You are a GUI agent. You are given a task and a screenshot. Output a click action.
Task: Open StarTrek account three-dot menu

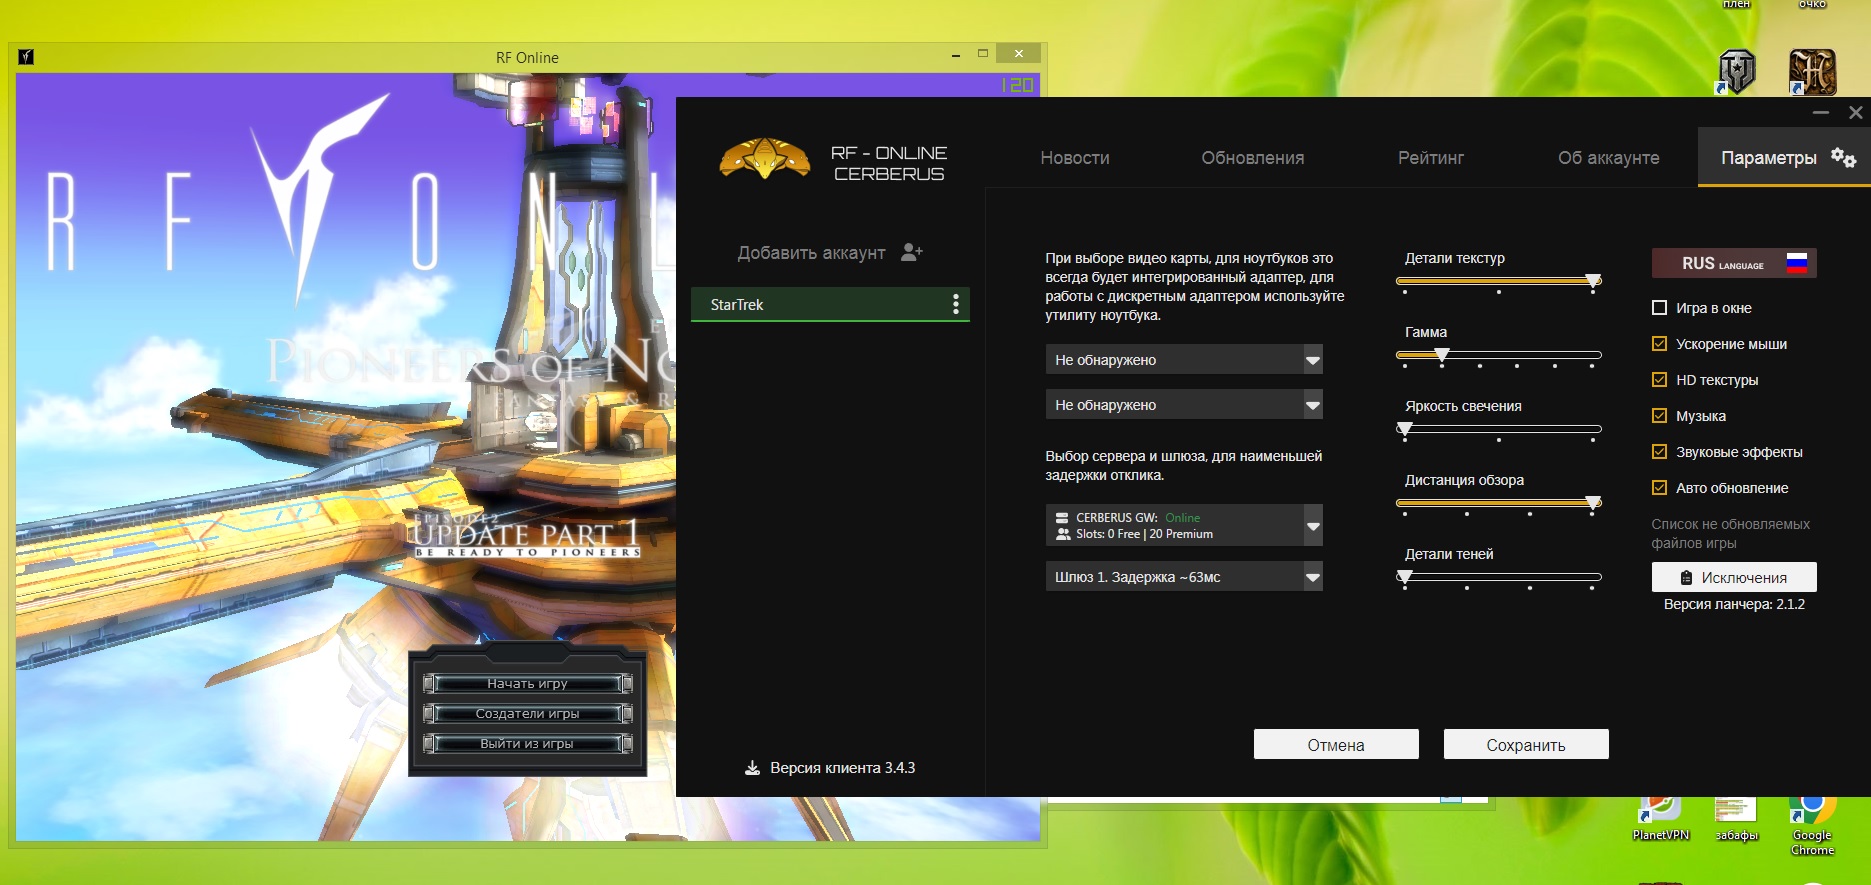(x=956, y=304)
